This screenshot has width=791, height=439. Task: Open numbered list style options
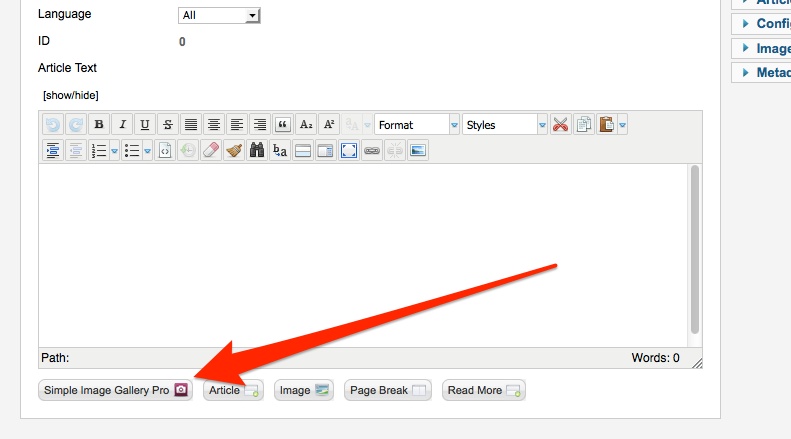click(x=115, y=150)
